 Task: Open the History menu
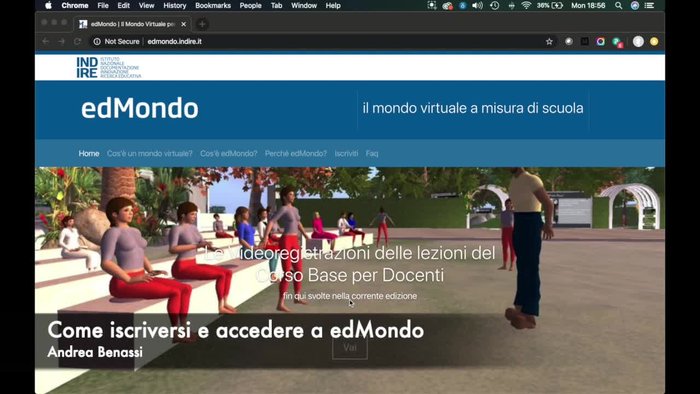tap(175, 5)
